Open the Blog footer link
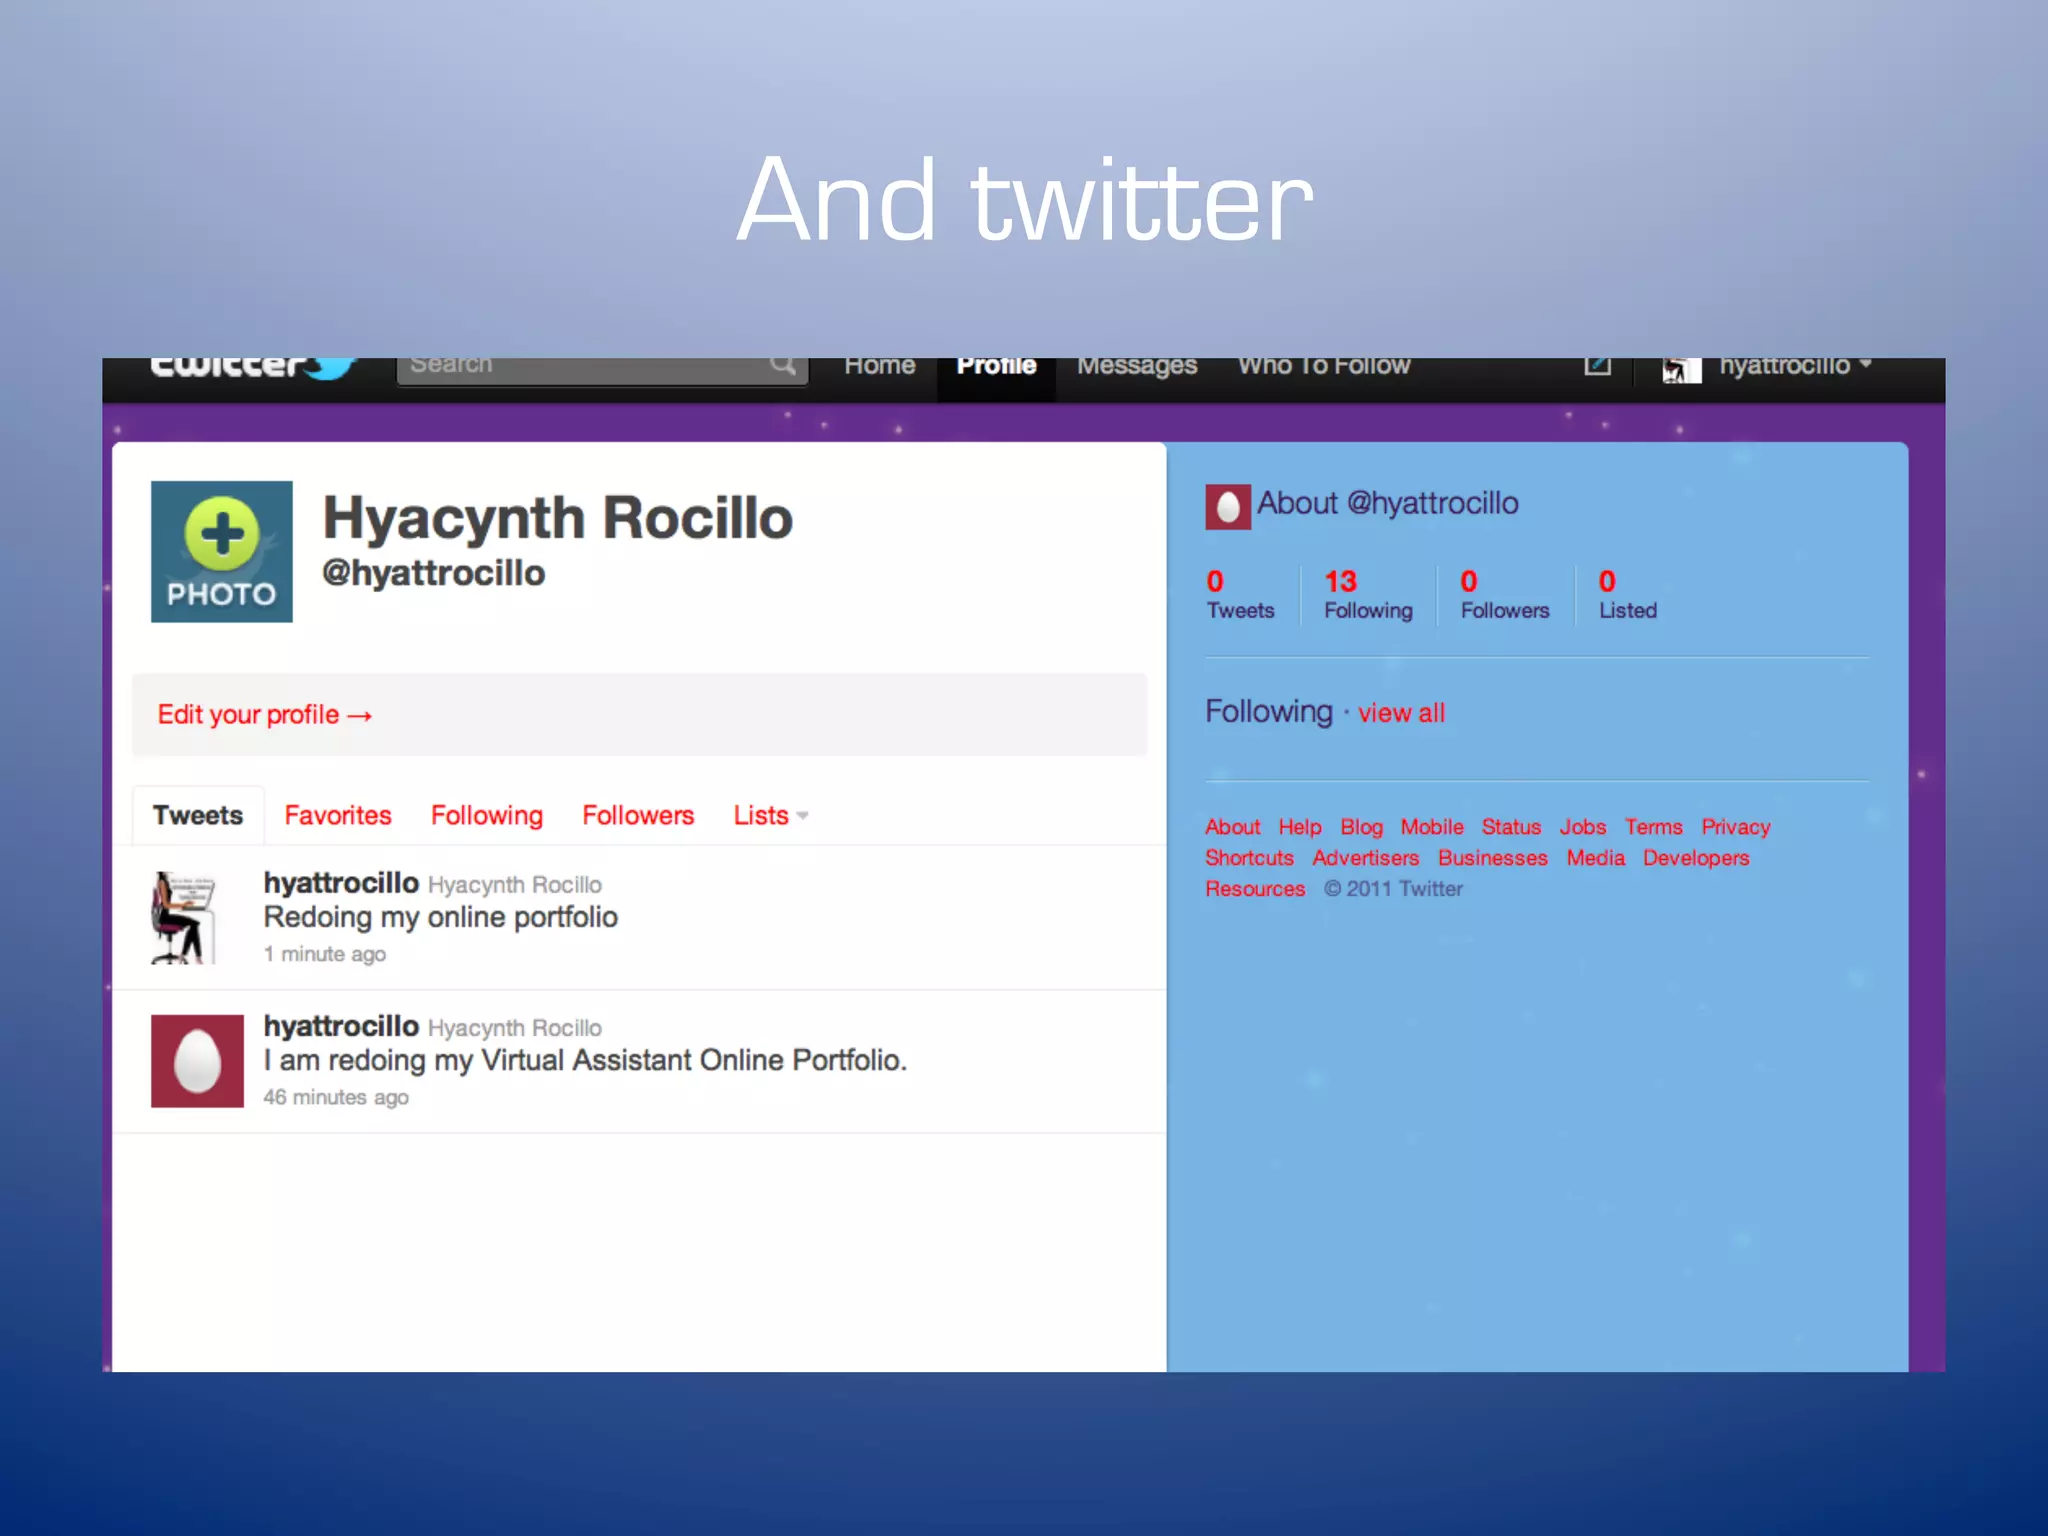 [x=1361, y=827]
